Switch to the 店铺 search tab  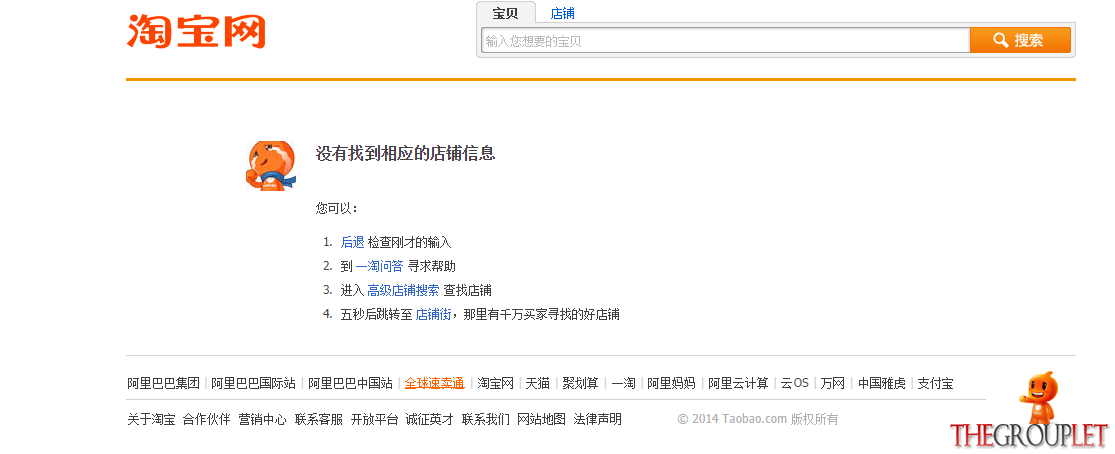[x=562, y=13]
